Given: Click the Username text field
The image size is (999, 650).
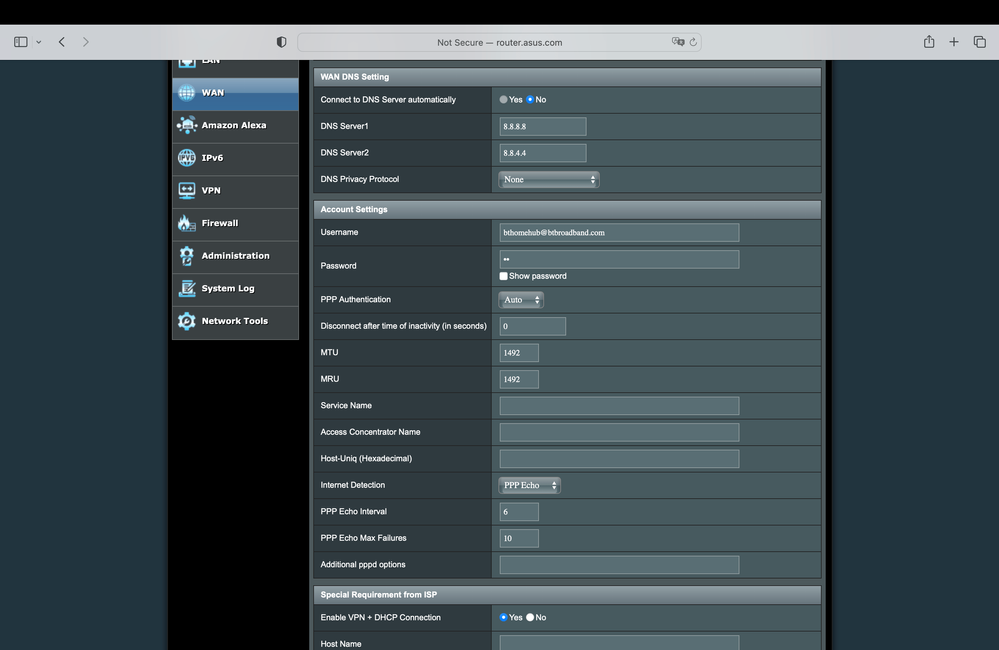Looking at the screenshot, I should coord(619,233).
